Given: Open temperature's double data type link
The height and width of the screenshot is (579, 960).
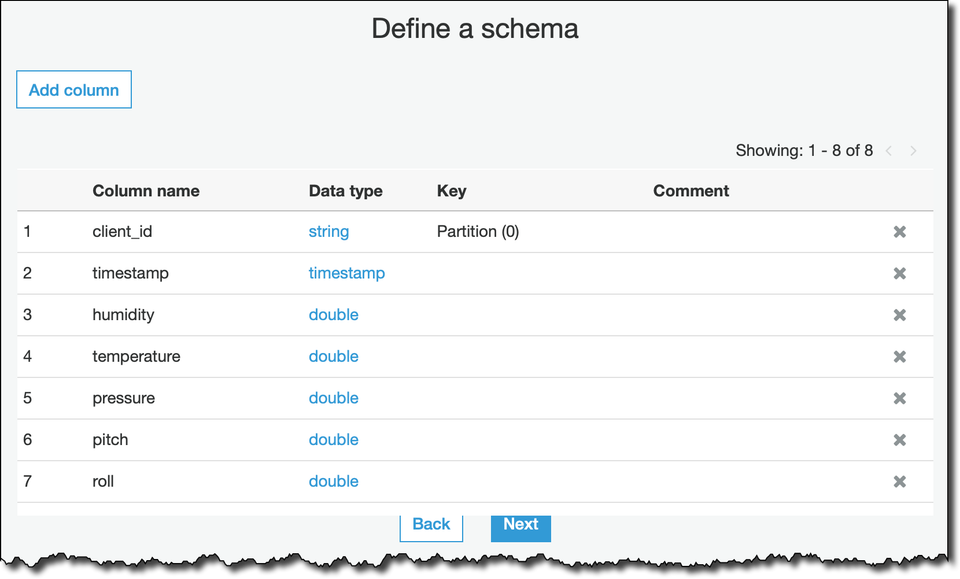Looking at the screenshot, I should [x=333, y=357].
